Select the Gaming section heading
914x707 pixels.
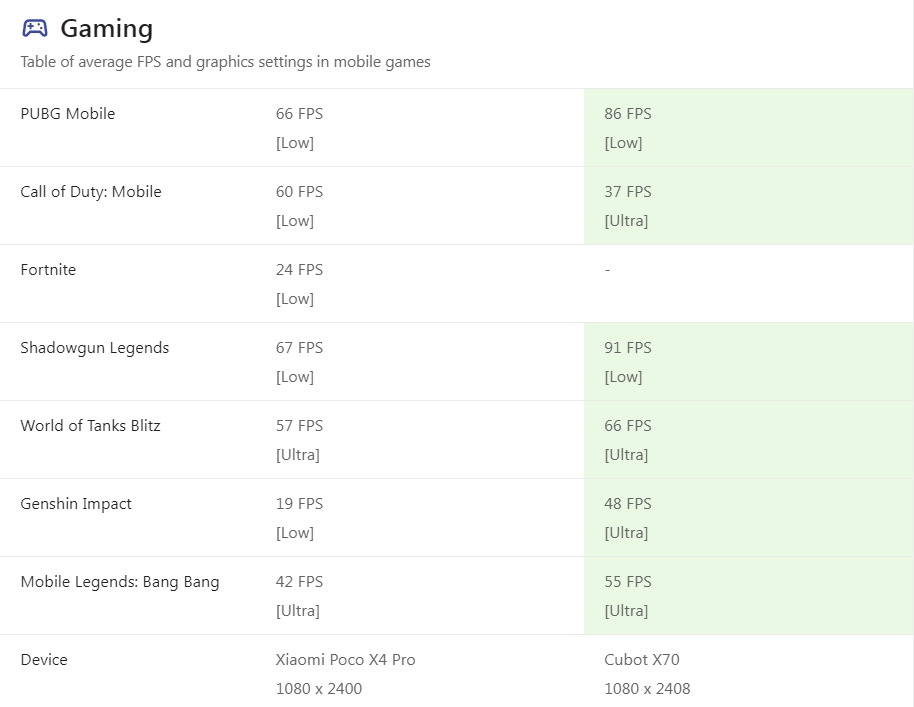coord(107,29)
